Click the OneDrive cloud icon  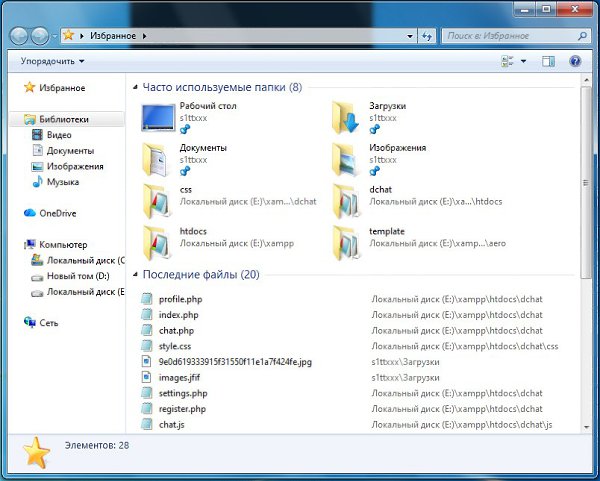coord(29,213)
